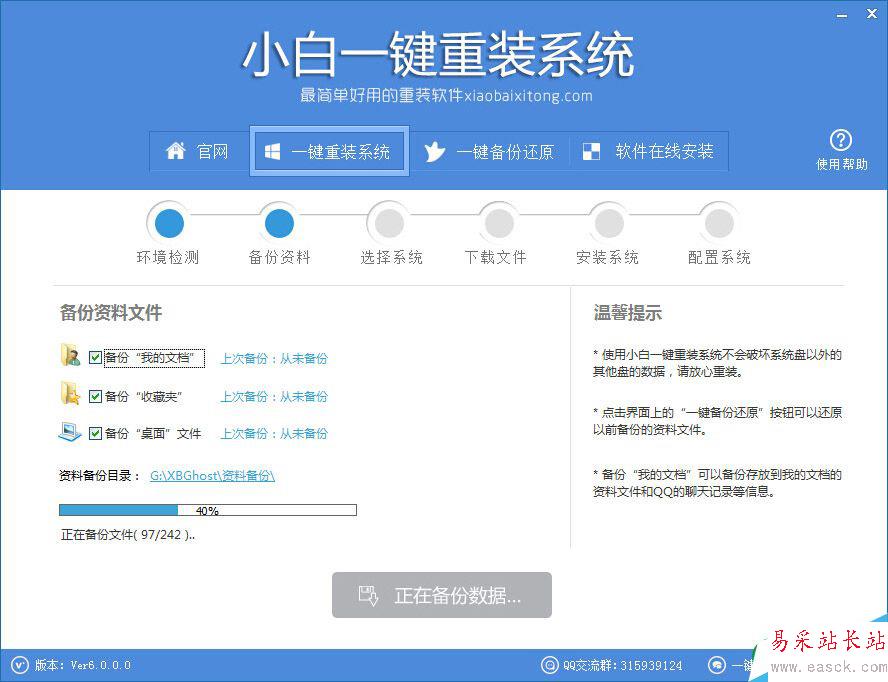The width and height of the screenshot is (888, 682).
Task: Click the 环境检测 step circle
Action: point(169,223)
